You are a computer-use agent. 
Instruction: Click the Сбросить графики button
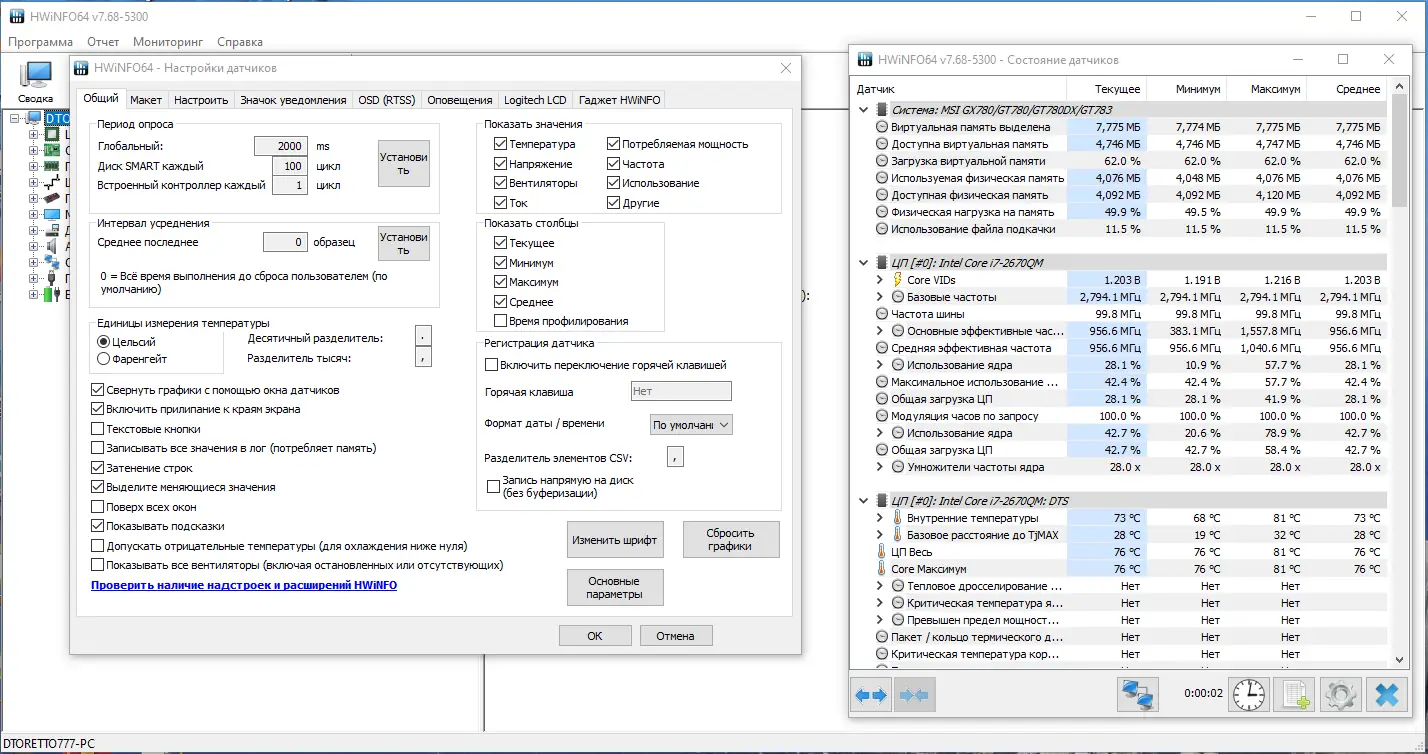tap(731, 540)
